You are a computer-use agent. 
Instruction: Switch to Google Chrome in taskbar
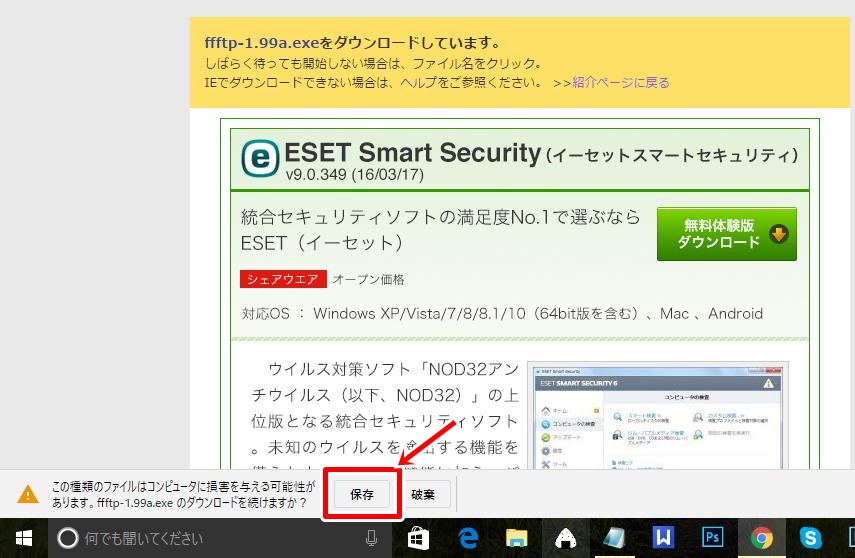761,538
